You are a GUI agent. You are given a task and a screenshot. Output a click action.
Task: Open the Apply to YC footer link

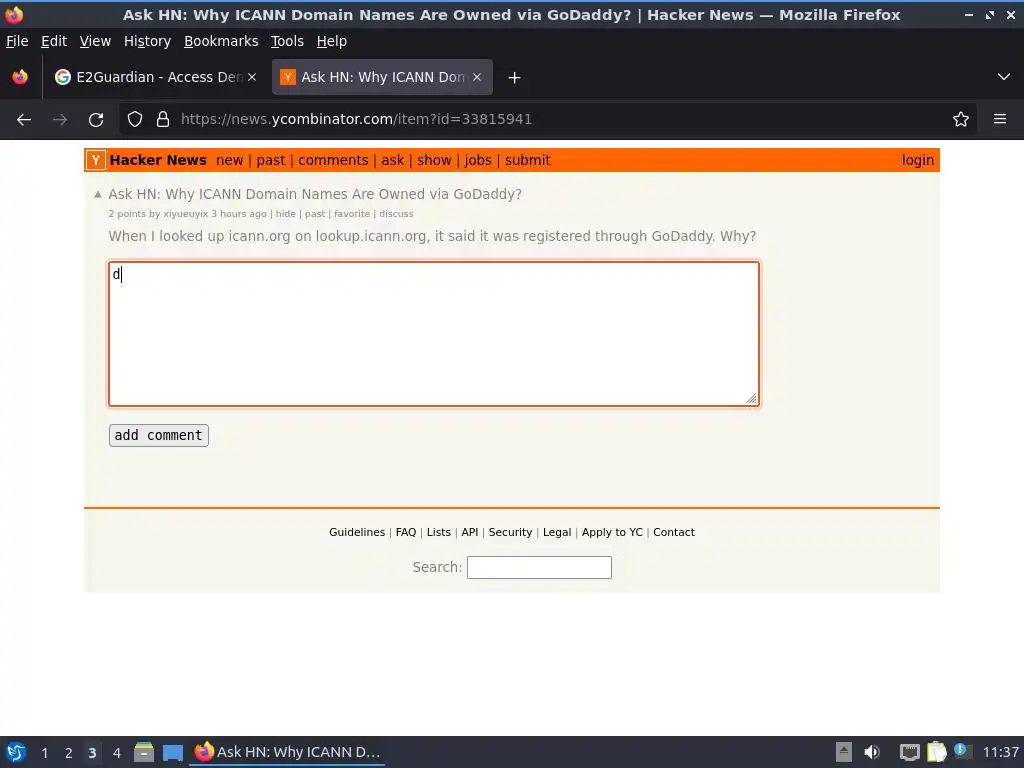pos(612,532)
